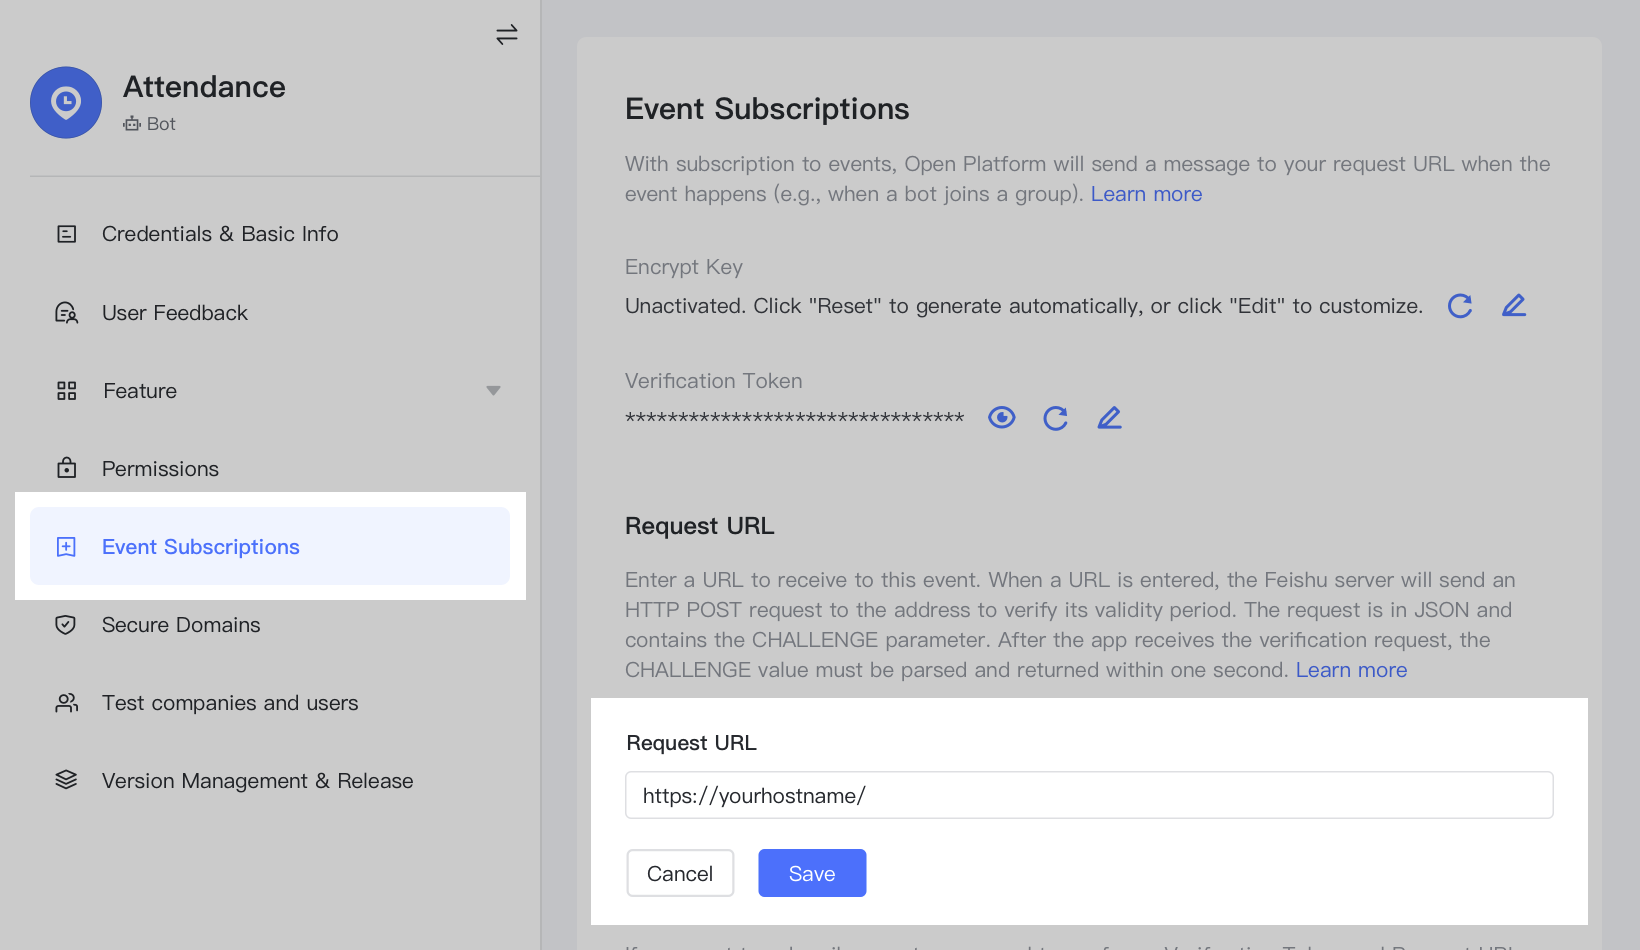The image size is (1640, 950).
Task: Select Event Subscriptions in sidebar
Action: [x=201, y=547]
